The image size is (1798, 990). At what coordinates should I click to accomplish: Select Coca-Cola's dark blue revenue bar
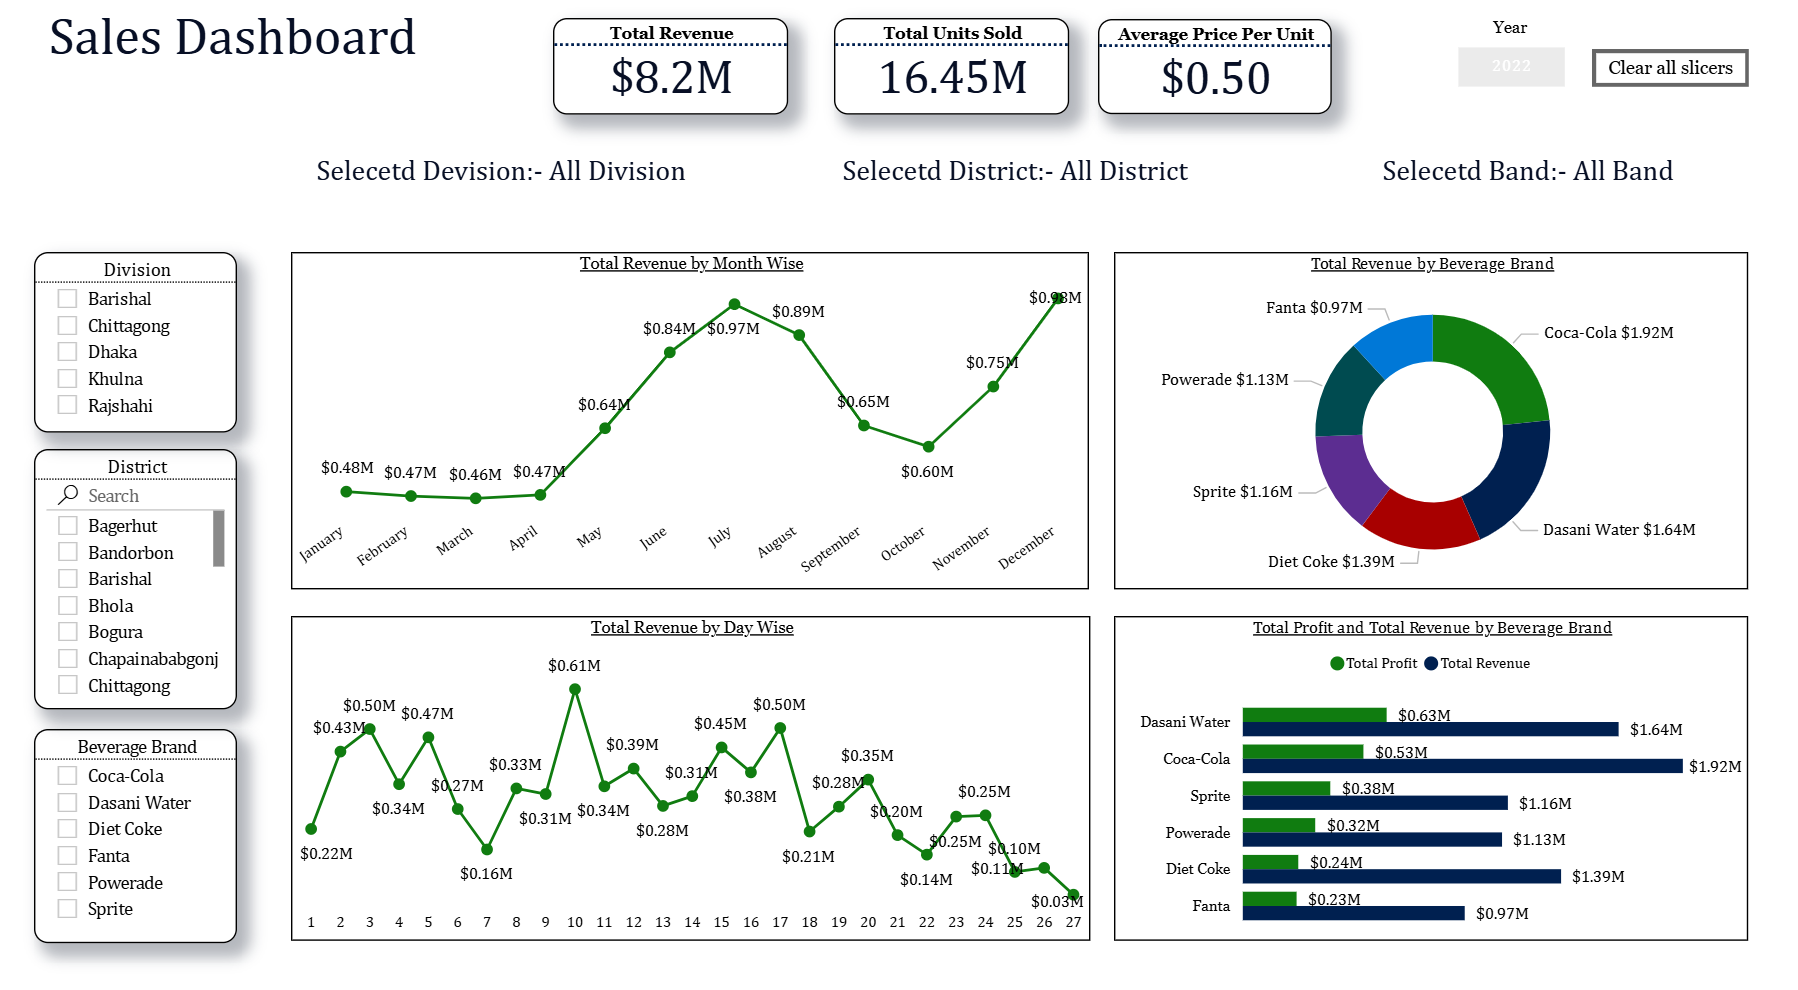pos(1461,766)
